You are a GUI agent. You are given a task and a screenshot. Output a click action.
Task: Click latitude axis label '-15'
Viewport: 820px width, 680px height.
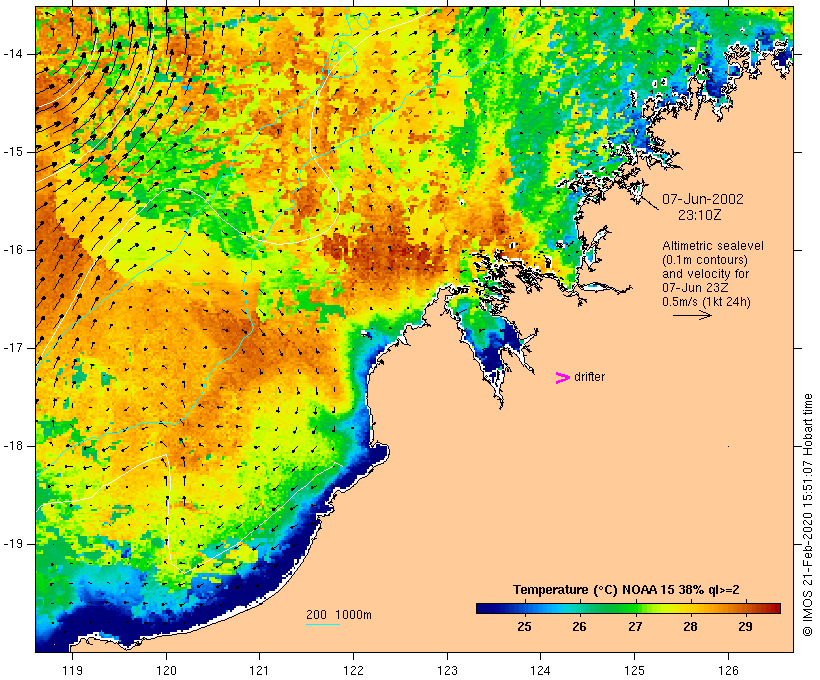tap(13, 152)
